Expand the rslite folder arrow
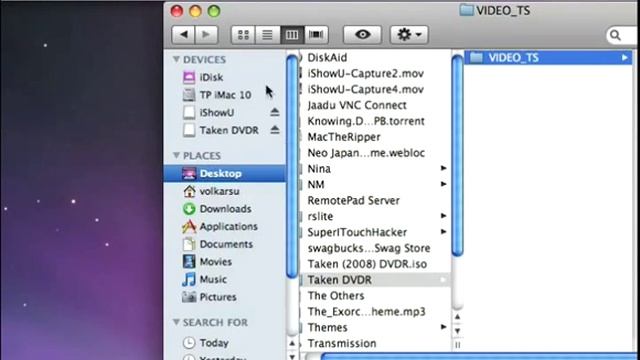 tap(443, 216)
